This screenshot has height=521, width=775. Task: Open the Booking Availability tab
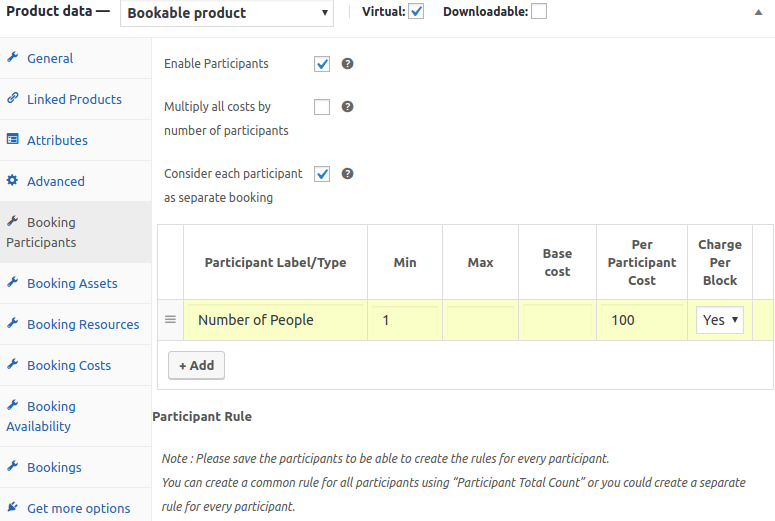tap(76, 416)
